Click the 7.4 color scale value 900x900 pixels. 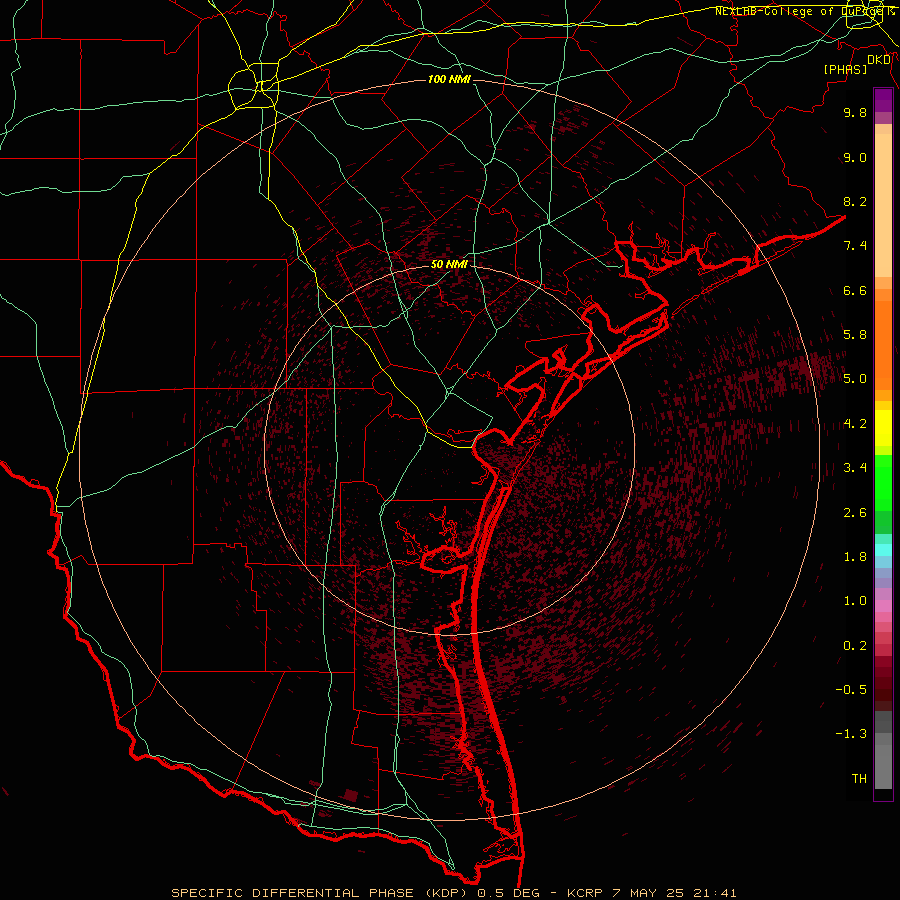pos(855,246)
